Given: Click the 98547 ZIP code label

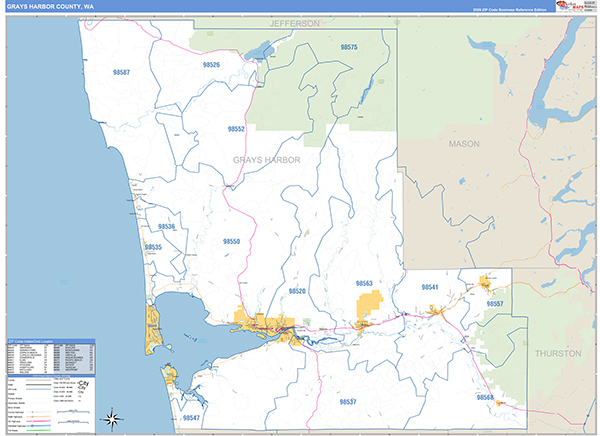Looking at the screenshot, I should (191, 417).
